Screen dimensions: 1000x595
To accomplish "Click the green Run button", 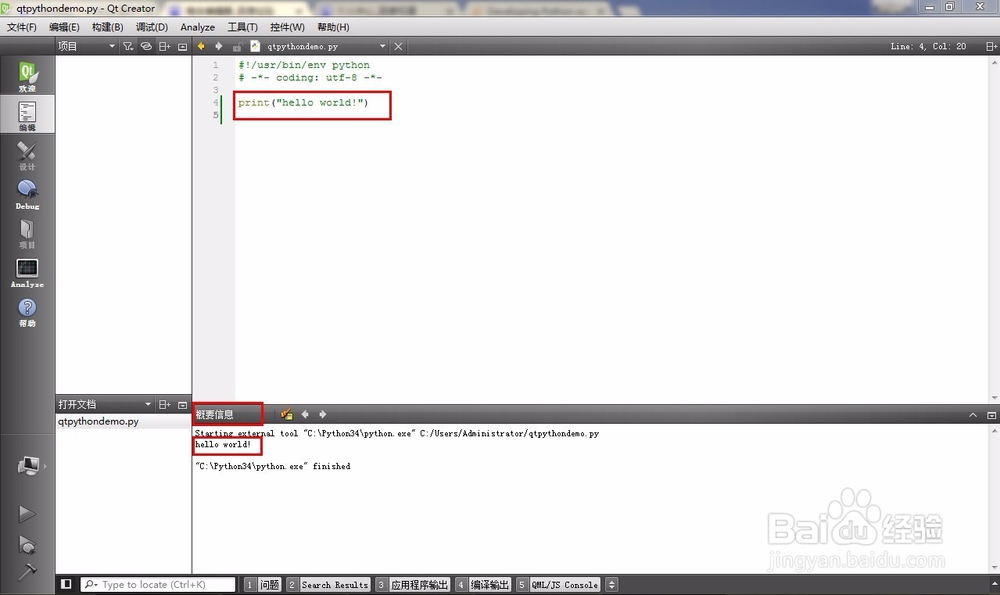I will (x=27, y=513).
